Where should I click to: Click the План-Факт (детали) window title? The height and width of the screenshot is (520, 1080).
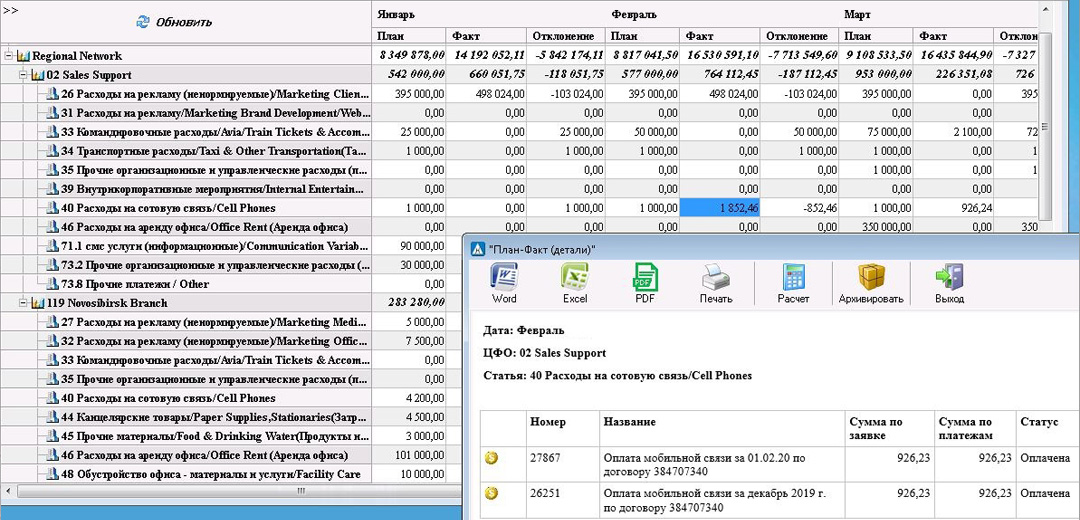pos(541,250)
